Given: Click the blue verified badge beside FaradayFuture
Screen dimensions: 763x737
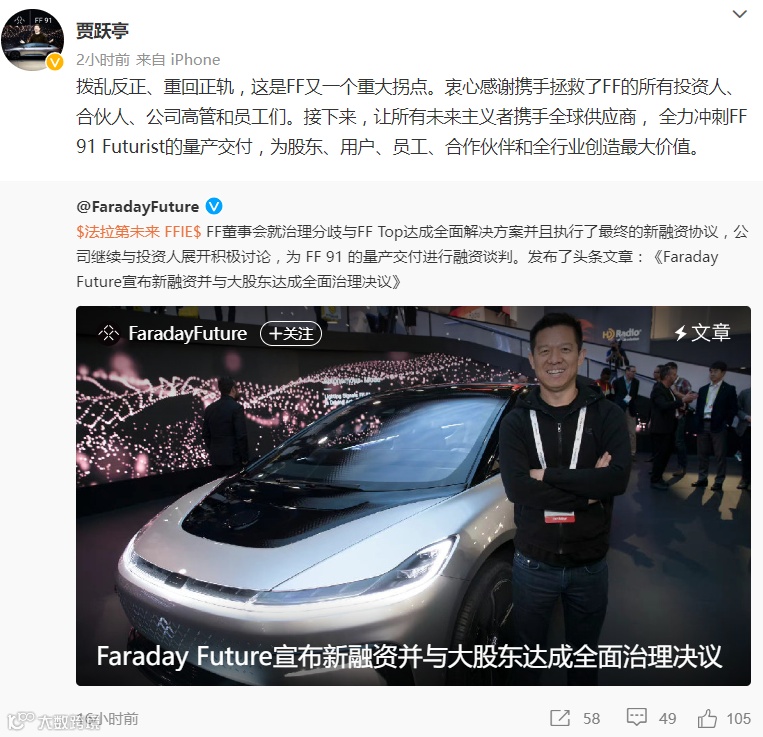Looking at the screenshot, I should click(x=214, y=206).
